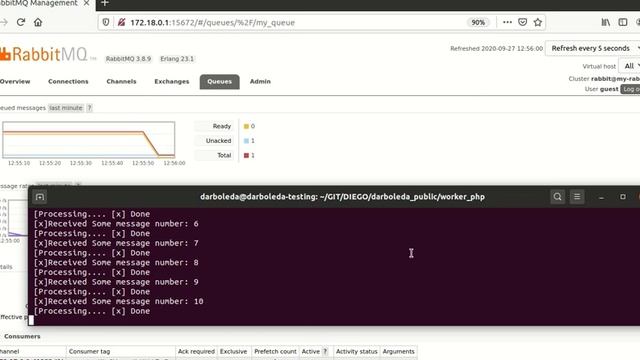The height and width of the screenshot is (360, 640).
Task: Toggle the Firefox sidebar icon
Action: click(623, 22)
